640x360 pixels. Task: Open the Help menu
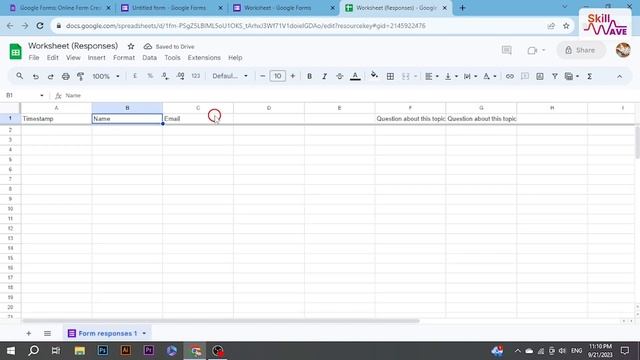[235, 58]
